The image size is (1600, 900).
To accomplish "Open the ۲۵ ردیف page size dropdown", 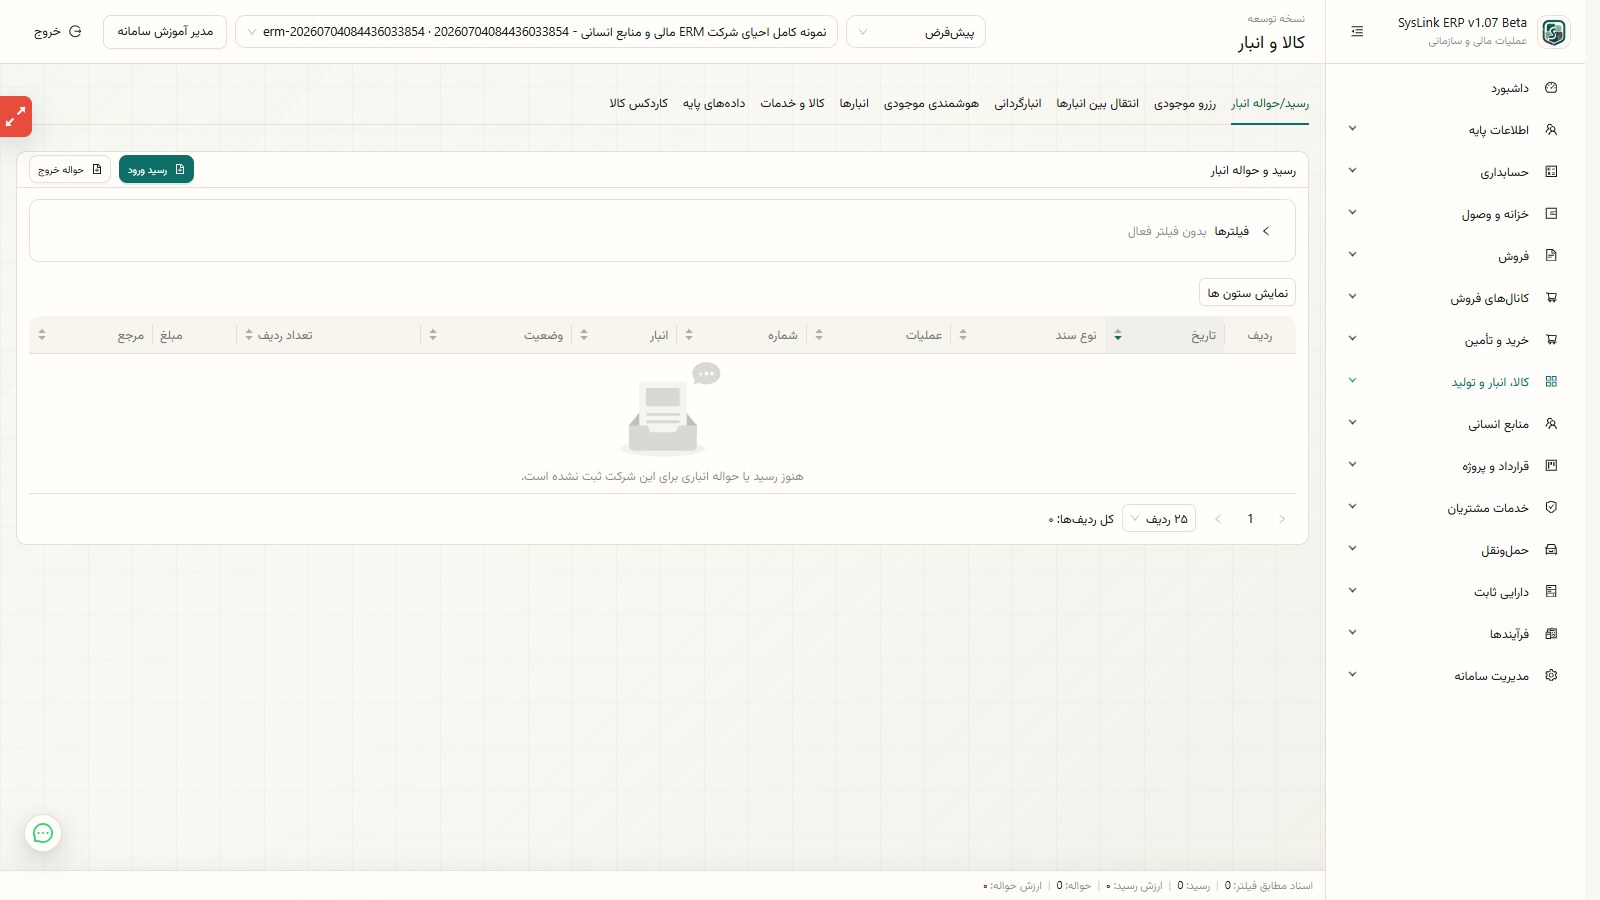I will [1159, 519].
